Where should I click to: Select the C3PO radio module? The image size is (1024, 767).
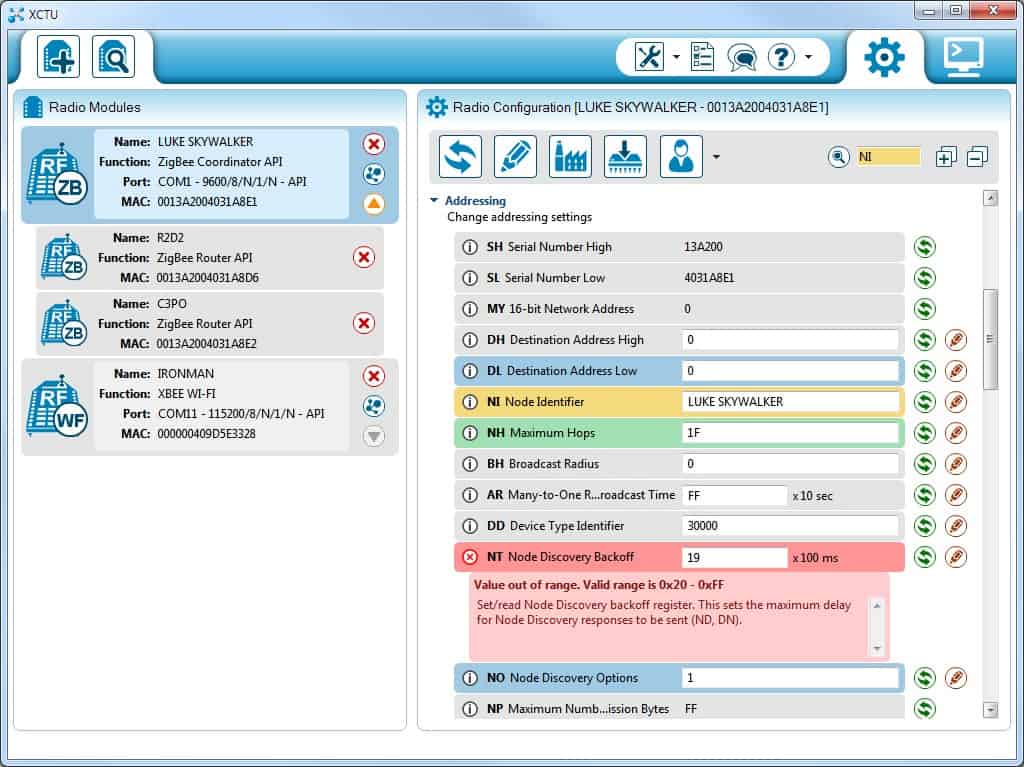point(210,323)
